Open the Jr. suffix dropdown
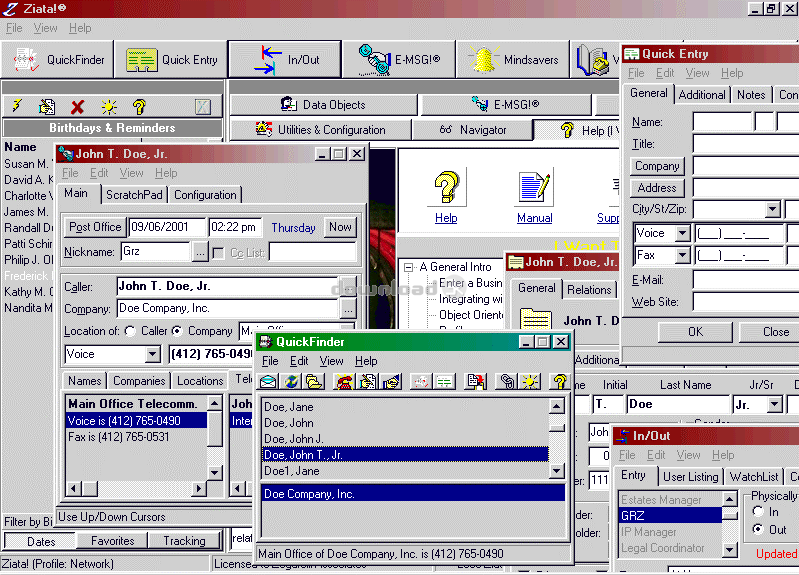 [x=775, y=405]
